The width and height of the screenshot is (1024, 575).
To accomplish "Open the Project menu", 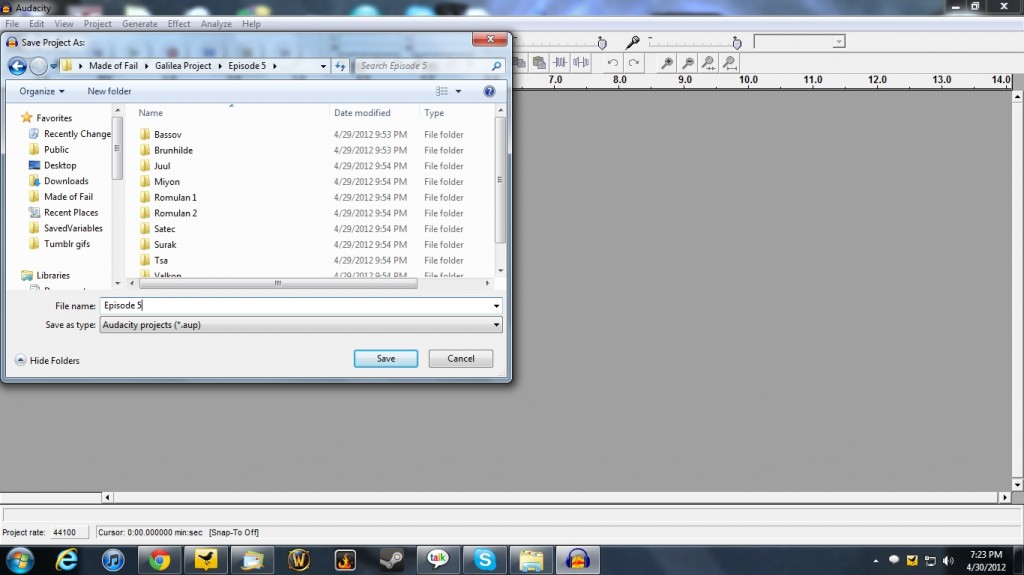I will point(97,24).
